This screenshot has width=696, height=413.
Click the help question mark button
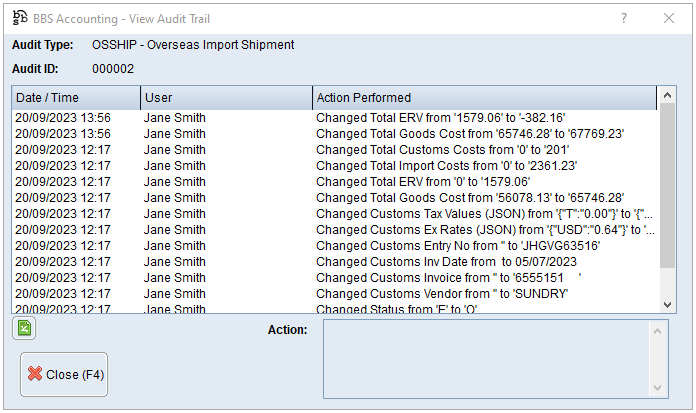pyautogui.click(x=624, y=18)
